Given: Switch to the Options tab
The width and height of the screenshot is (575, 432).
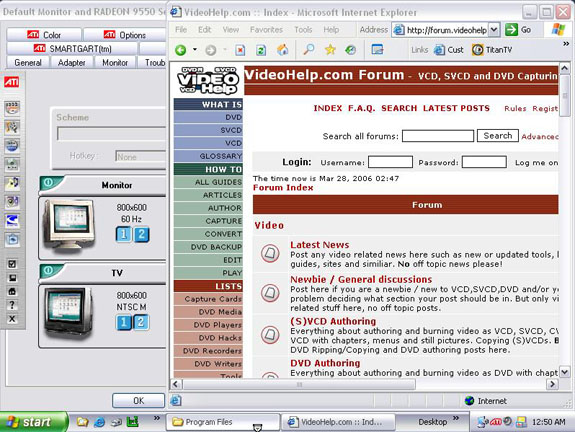Looking at the screenshot, I should coord(125,35).
